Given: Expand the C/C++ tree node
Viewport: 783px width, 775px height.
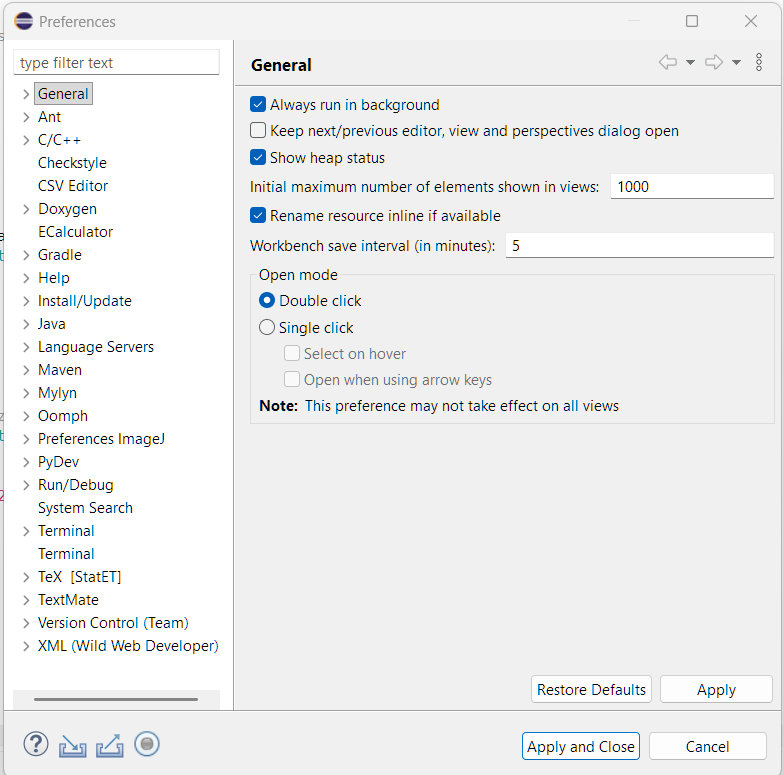Looking at the screenshot, I should coord(26,140).
